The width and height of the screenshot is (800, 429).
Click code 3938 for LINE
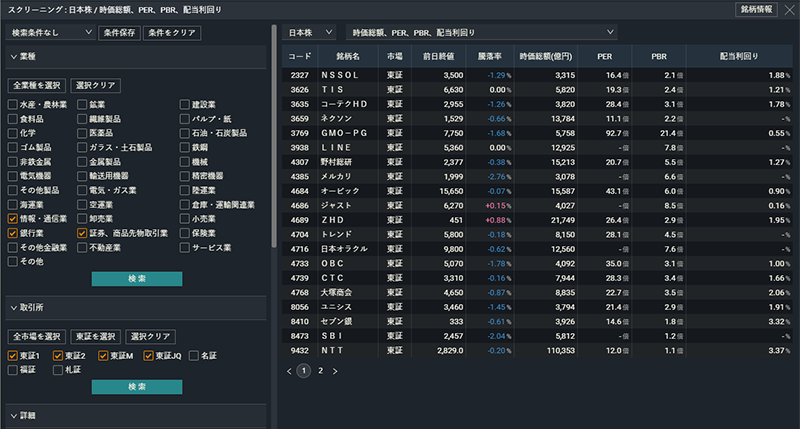pyautogui.click(x=299, y=147)
